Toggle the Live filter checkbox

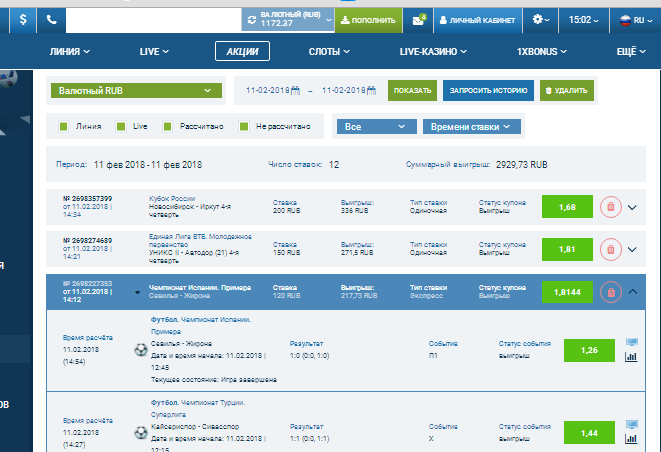point(121,127)
